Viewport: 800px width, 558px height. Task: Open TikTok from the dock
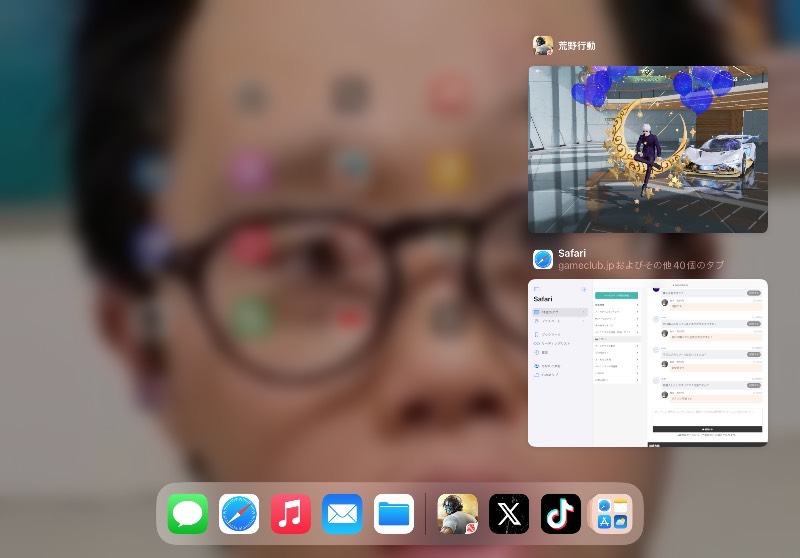tap(561, 514)
